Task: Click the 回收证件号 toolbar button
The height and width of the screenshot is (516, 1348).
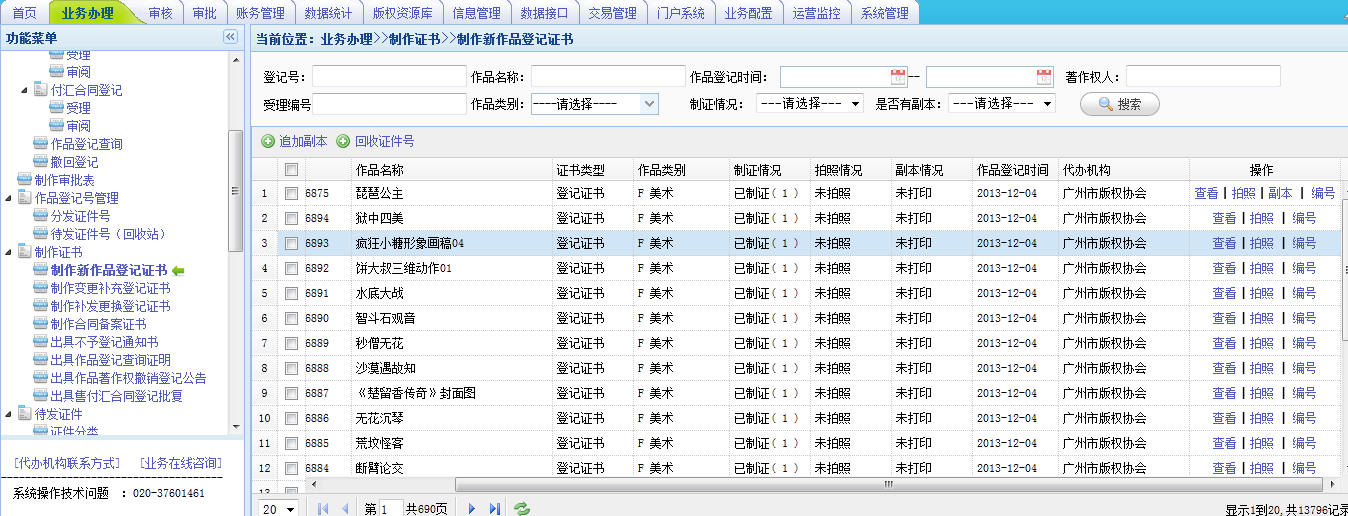Action: click(x=375, y=142)
